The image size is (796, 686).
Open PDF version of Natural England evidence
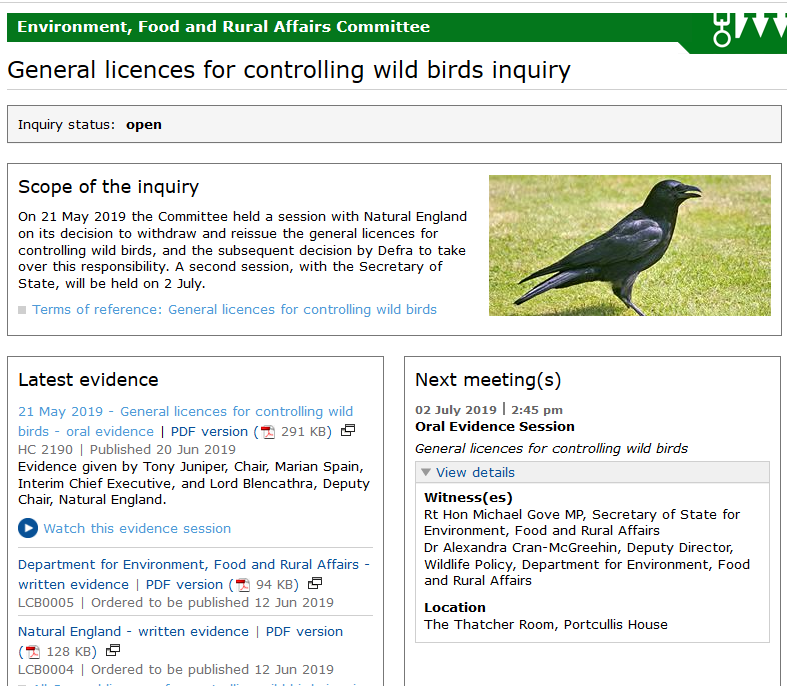tap(304, 632)
